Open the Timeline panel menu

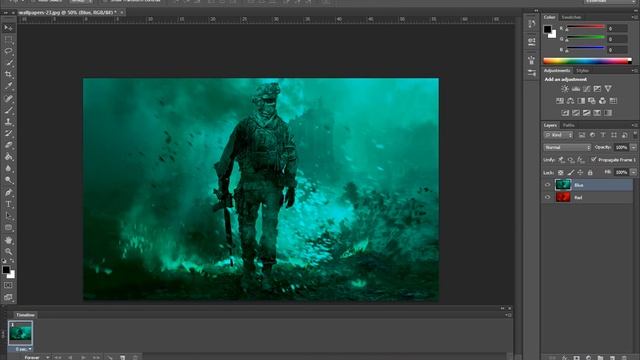click(509, 315)
